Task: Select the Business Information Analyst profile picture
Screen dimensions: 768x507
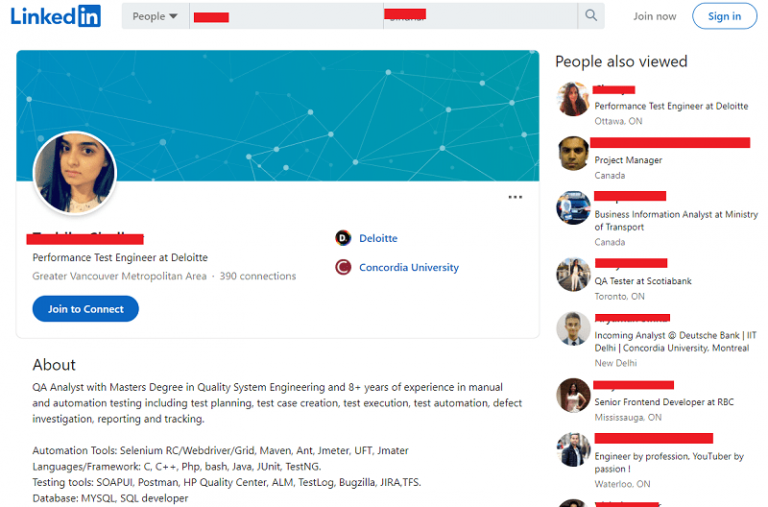Action: pos(573,208)
